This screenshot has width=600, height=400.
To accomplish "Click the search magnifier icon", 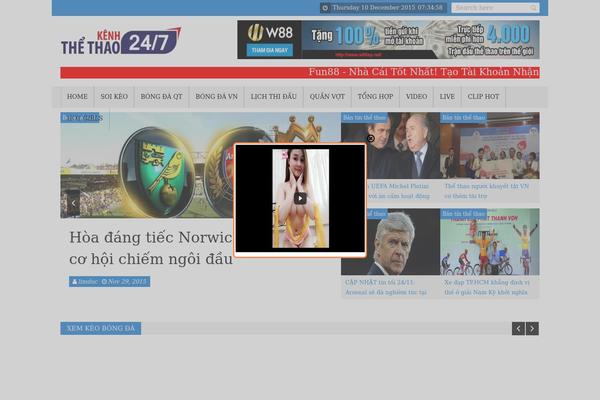I will click(533, 8).
